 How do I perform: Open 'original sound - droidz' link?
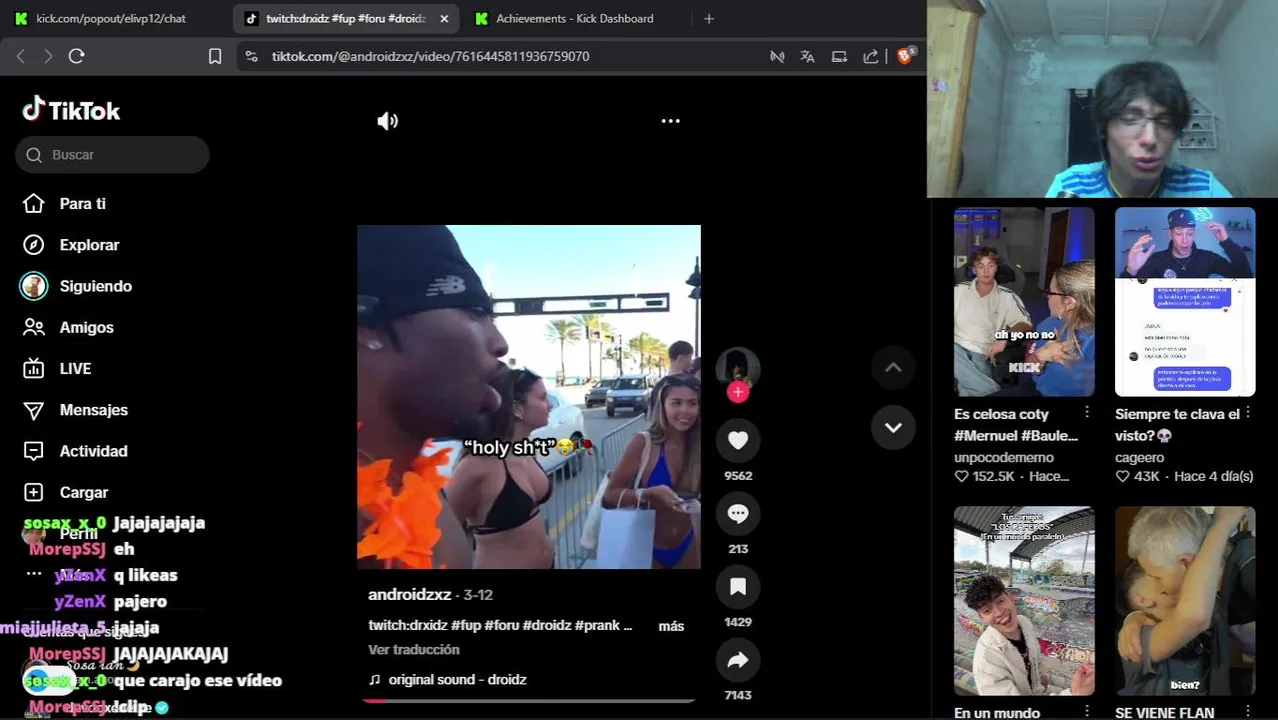(x=457, y=679)
